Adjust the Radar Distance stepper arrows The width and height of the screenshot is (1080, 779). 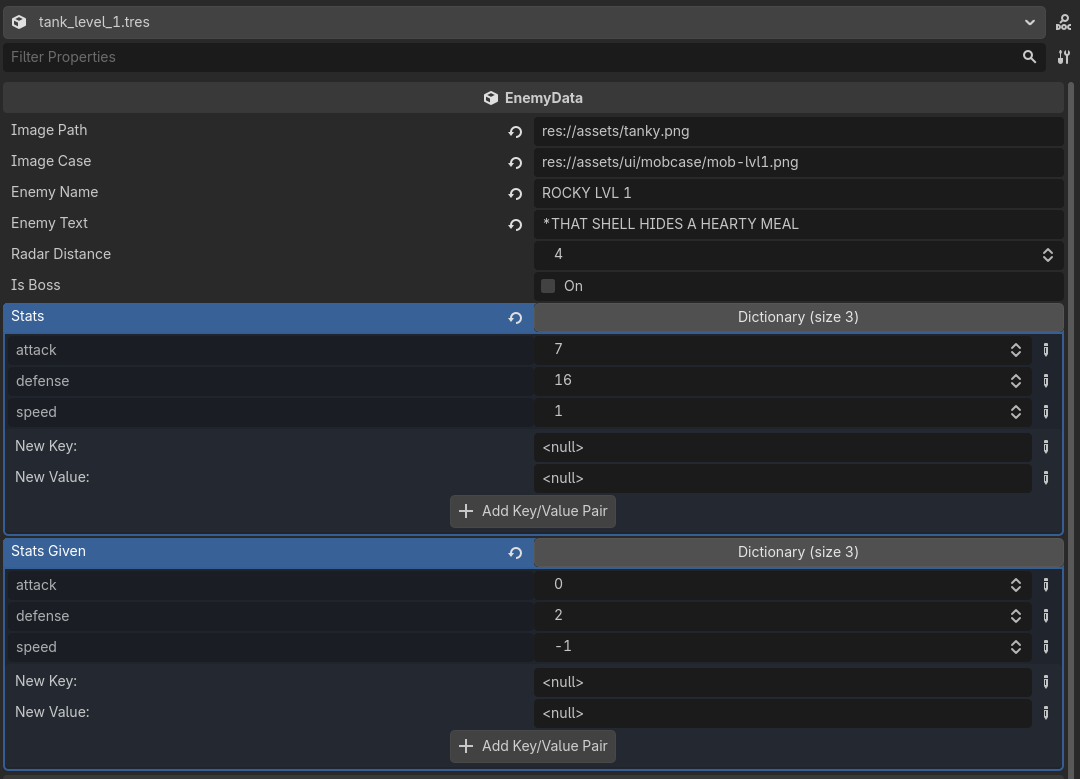(1048, 255)
